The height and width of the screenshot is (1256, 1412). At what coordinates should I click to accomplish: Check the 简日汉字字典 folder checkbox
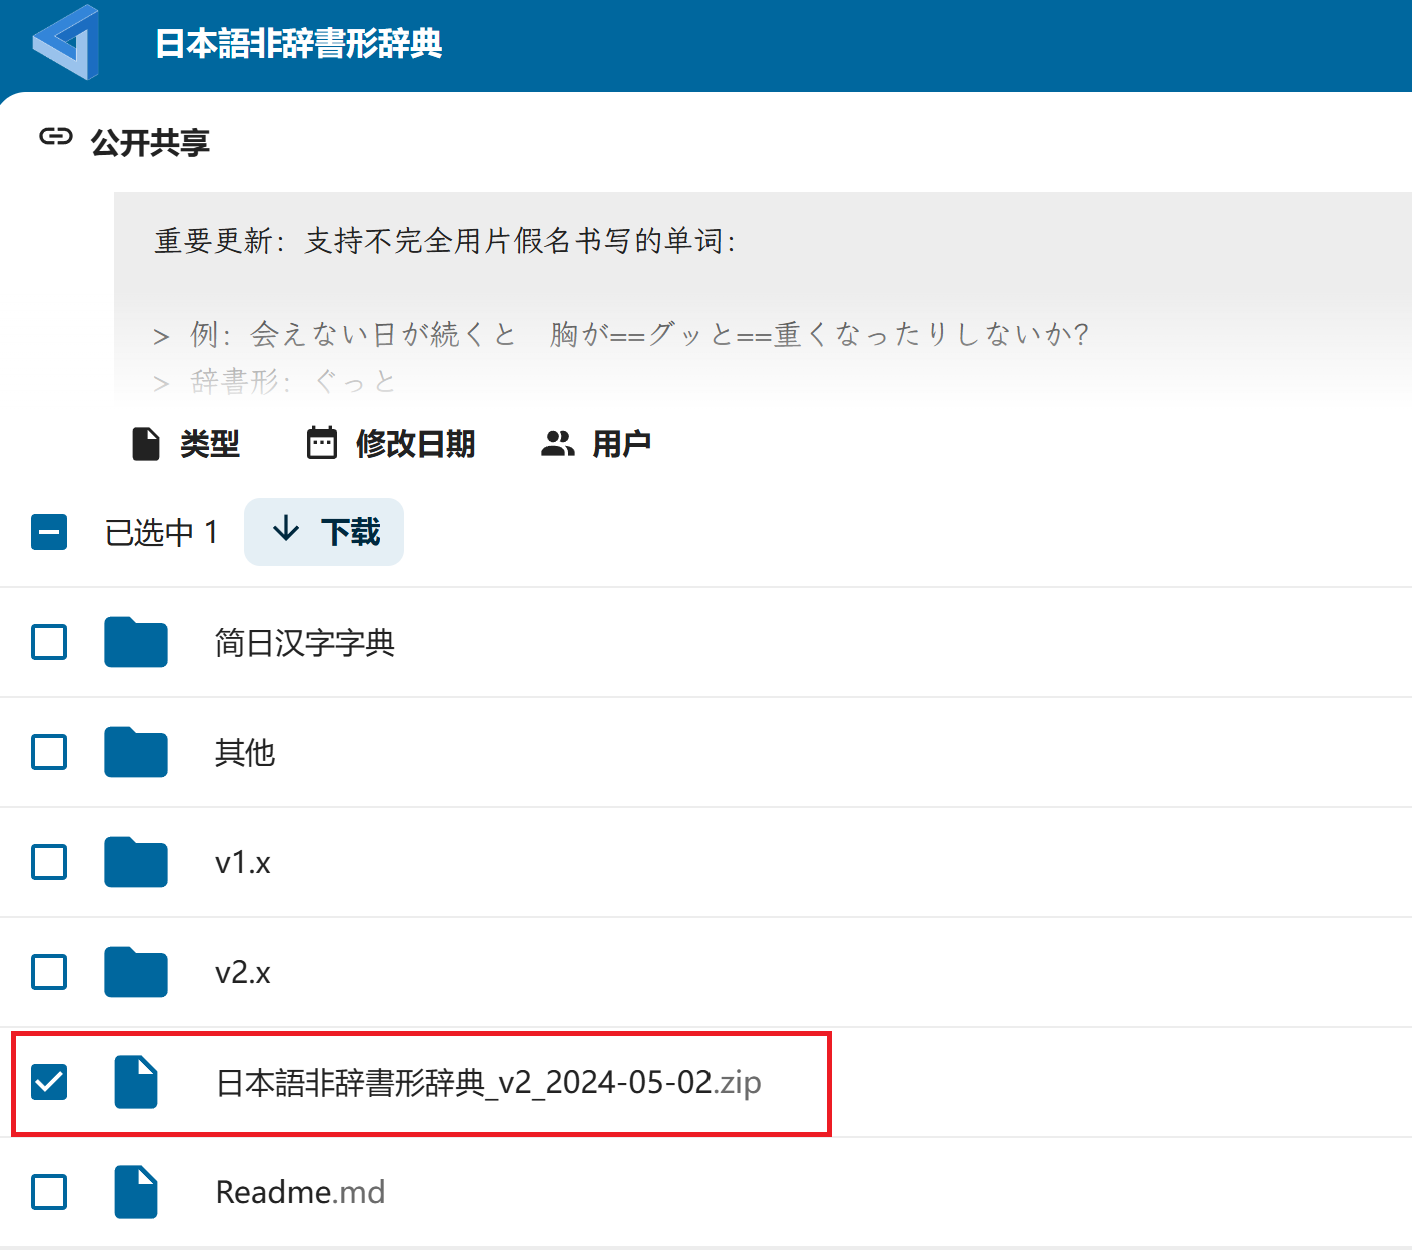(x=49, y=642)
